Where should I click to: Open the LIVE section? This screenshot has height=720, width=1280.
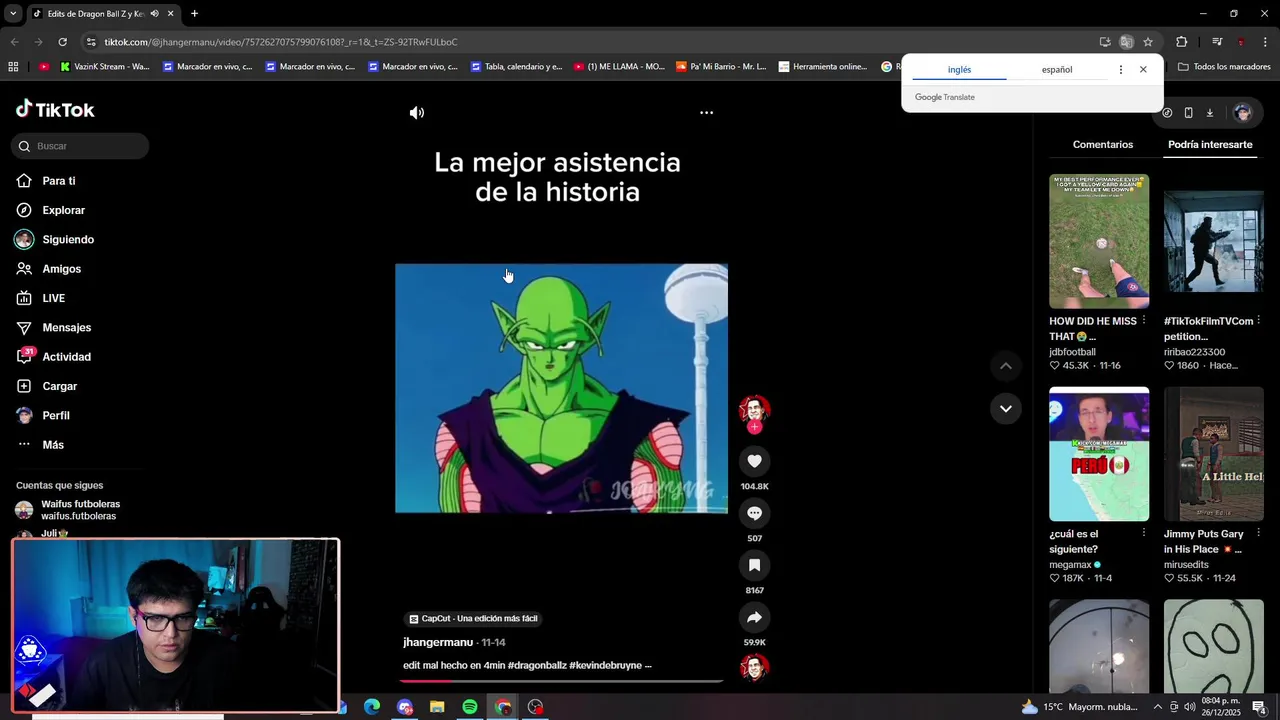coord(53,298)
